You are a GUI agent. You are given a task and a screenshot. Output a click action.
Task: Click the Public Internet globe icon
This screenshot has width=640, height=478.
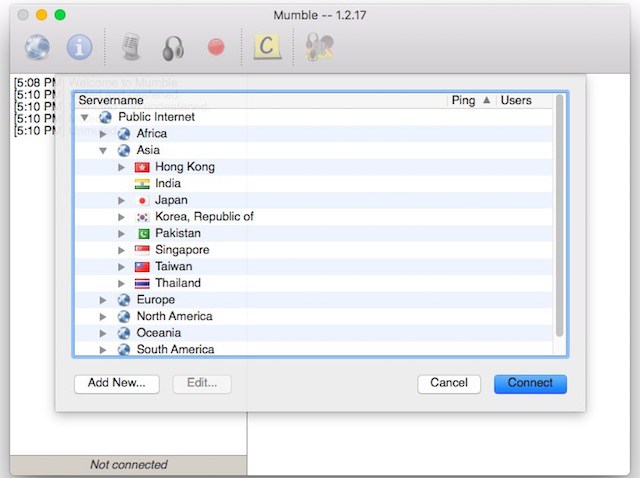click(x=105, y=117)
